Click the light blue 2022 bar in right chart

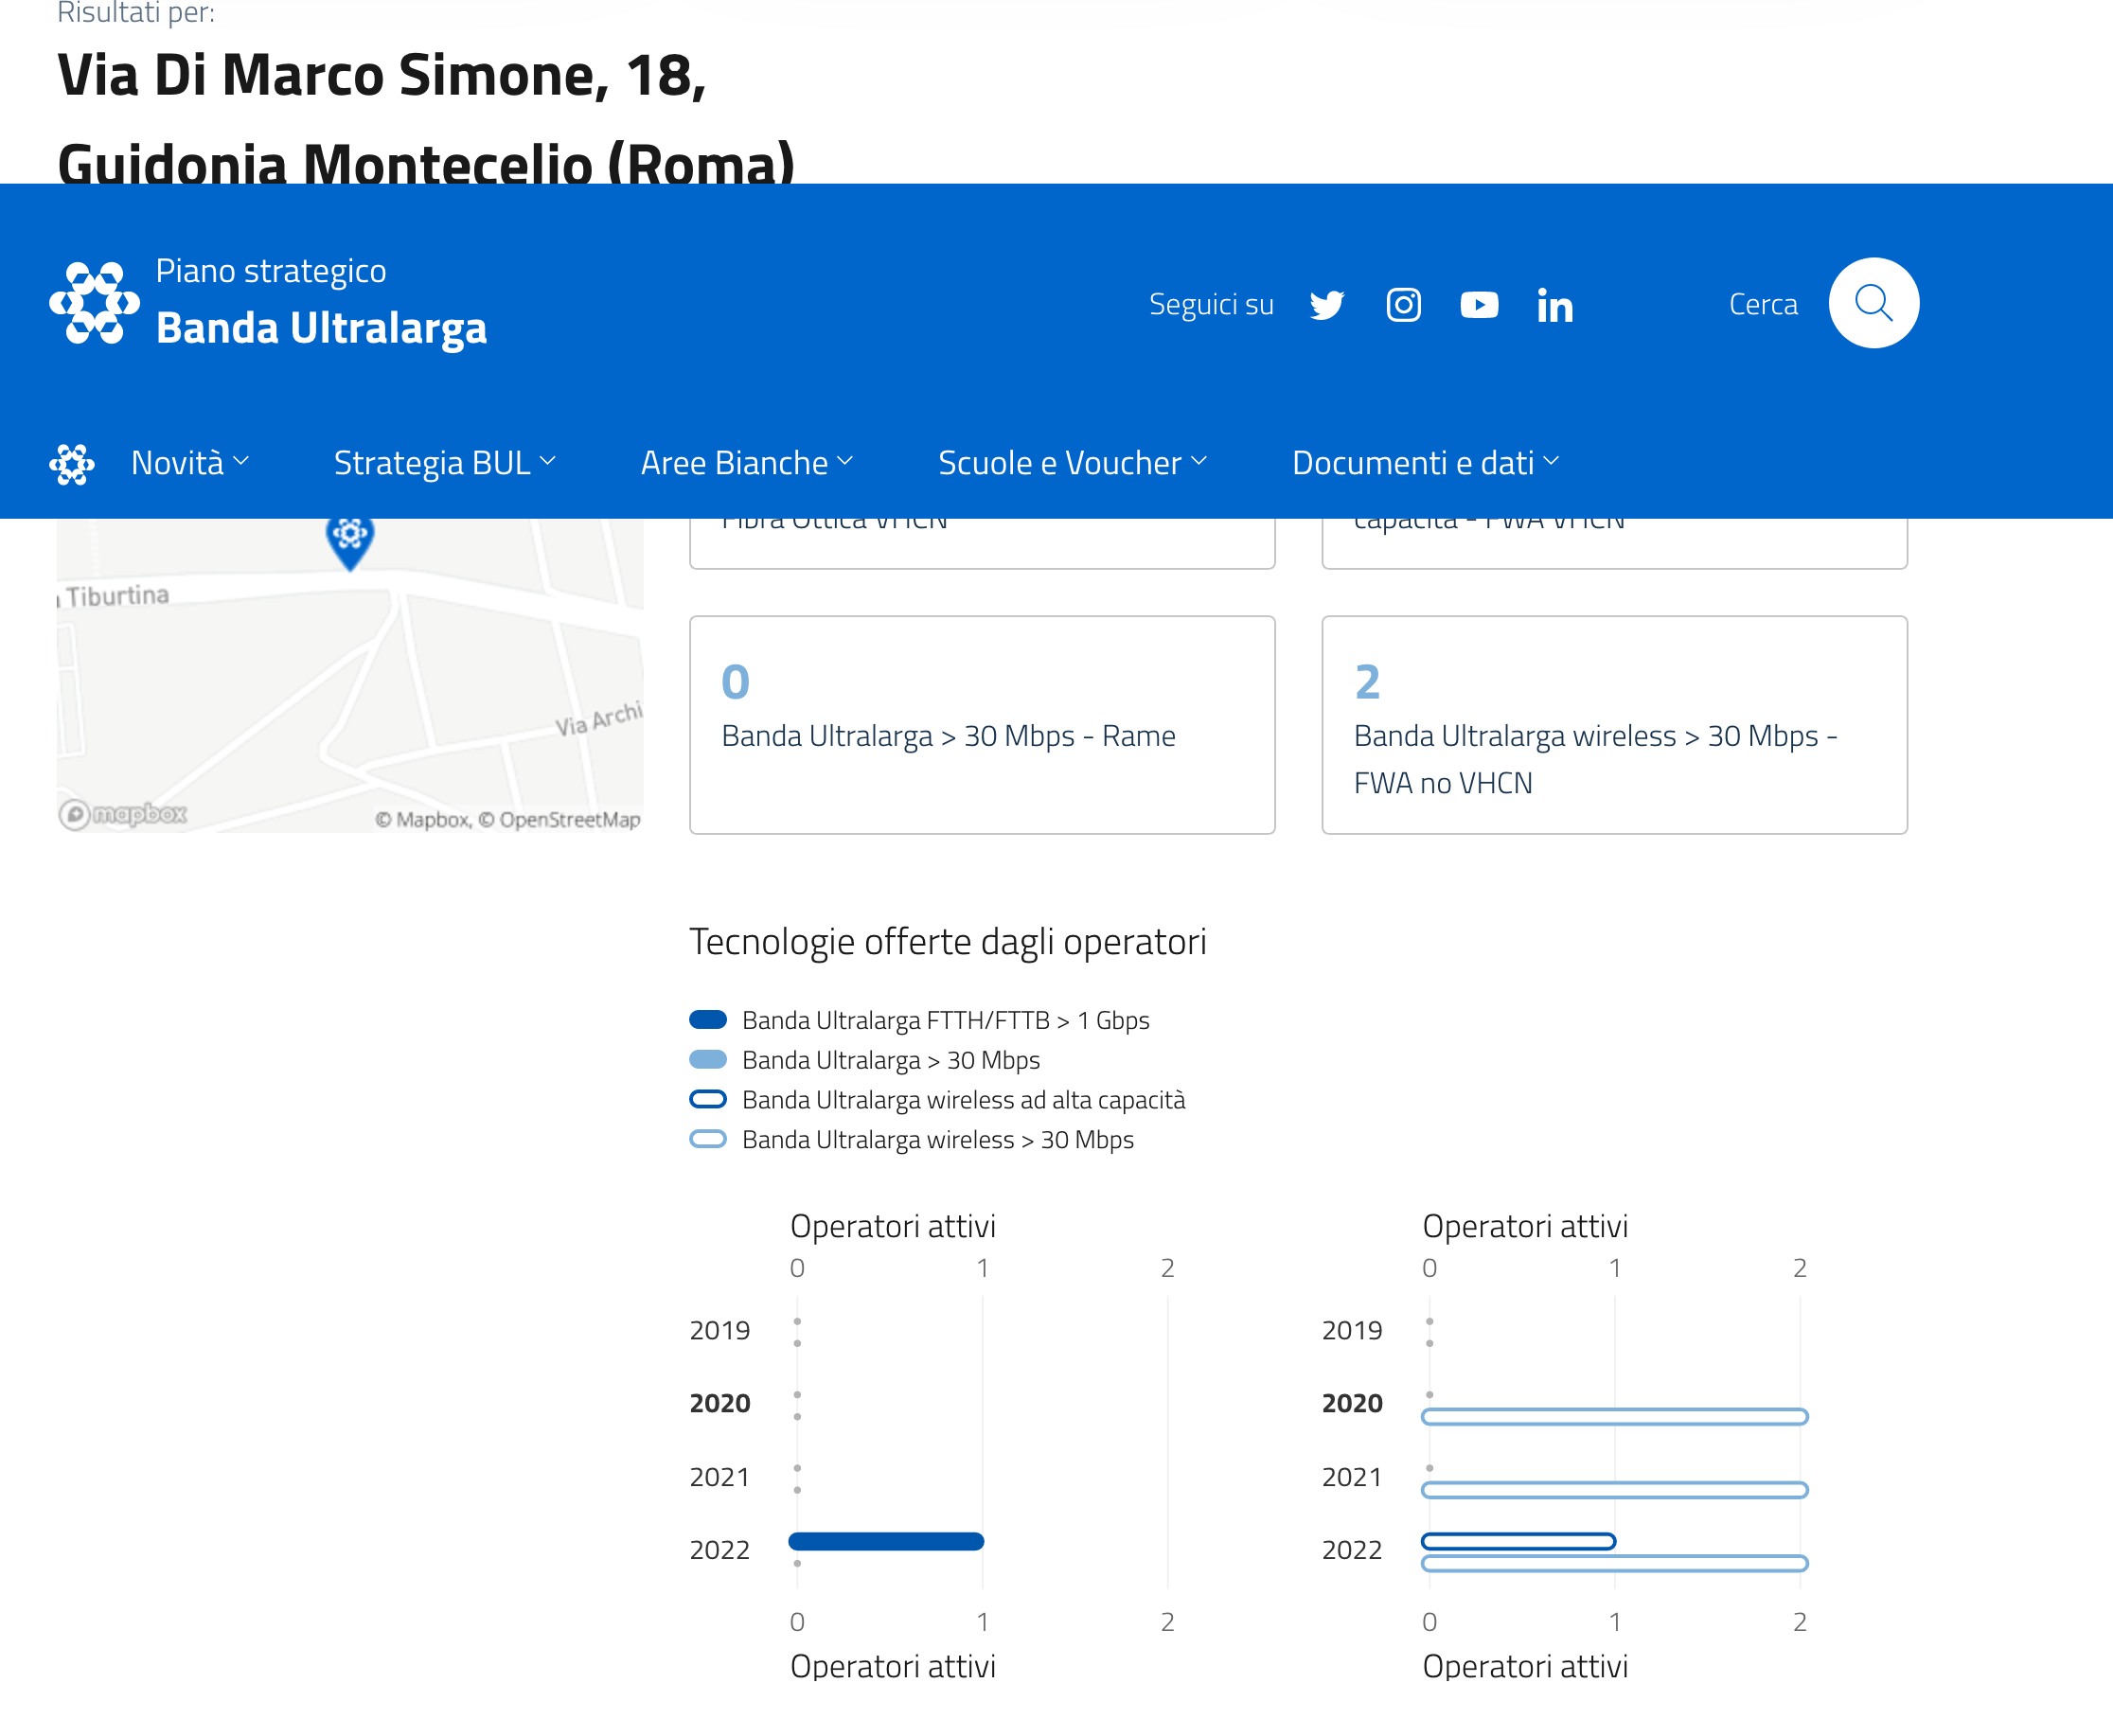[x=1614, y=1563]
